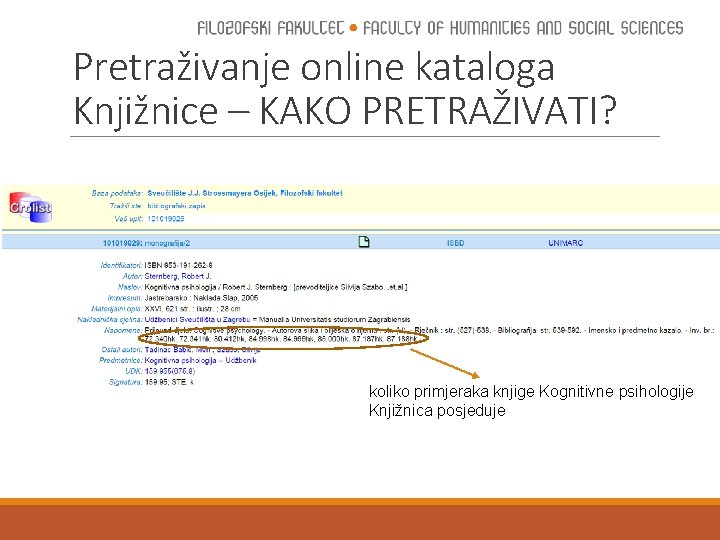Switch to UNIMARC record format
This screenshot has height=540, width=720.
click(x=565, y=243)
